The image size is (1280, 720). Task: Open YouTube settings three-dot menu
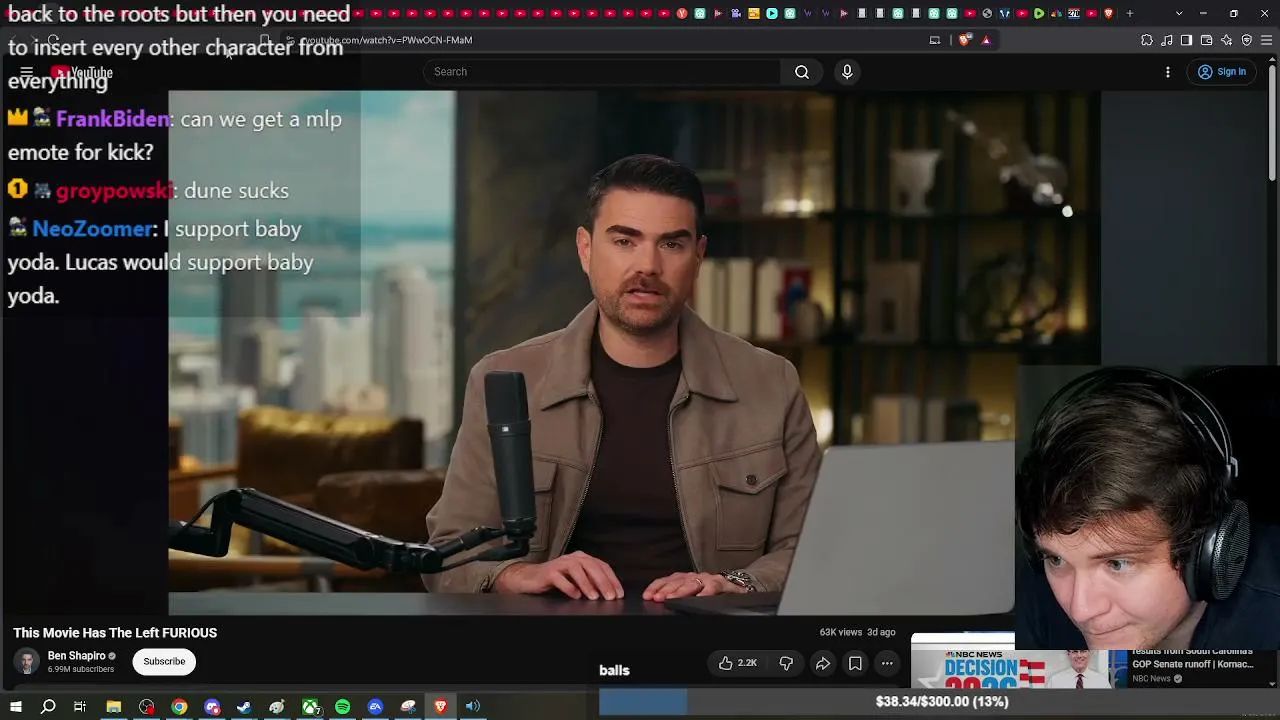[x=1168, y=72]
